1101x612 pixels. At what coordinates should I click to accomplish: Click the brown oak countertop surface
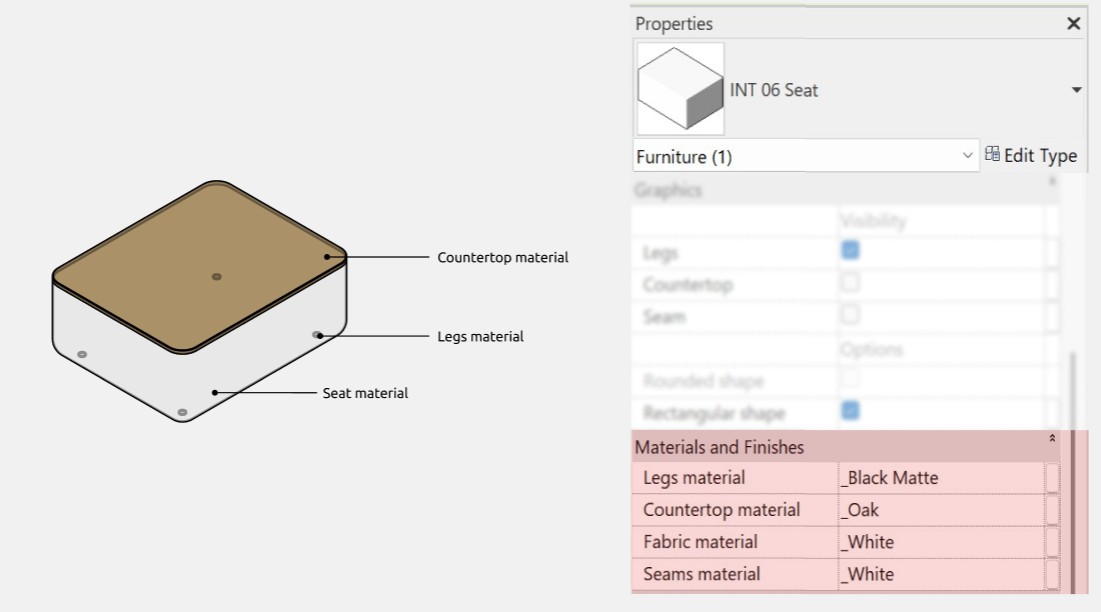tap(200, 267)
